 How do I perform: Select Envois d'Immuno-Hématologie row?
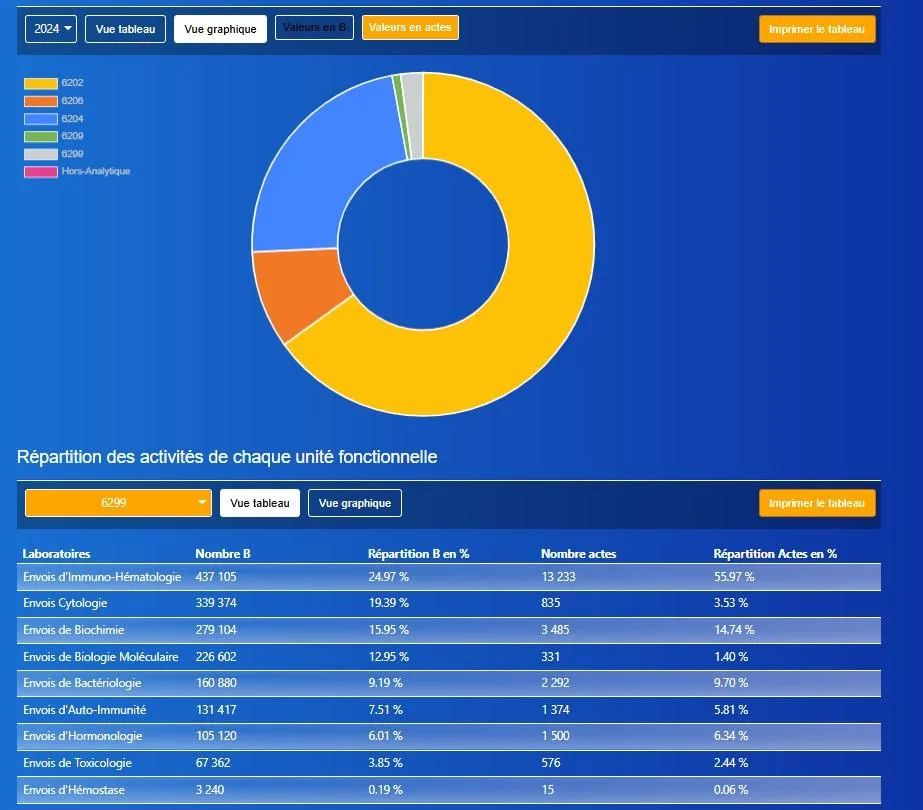click(449, 577)
